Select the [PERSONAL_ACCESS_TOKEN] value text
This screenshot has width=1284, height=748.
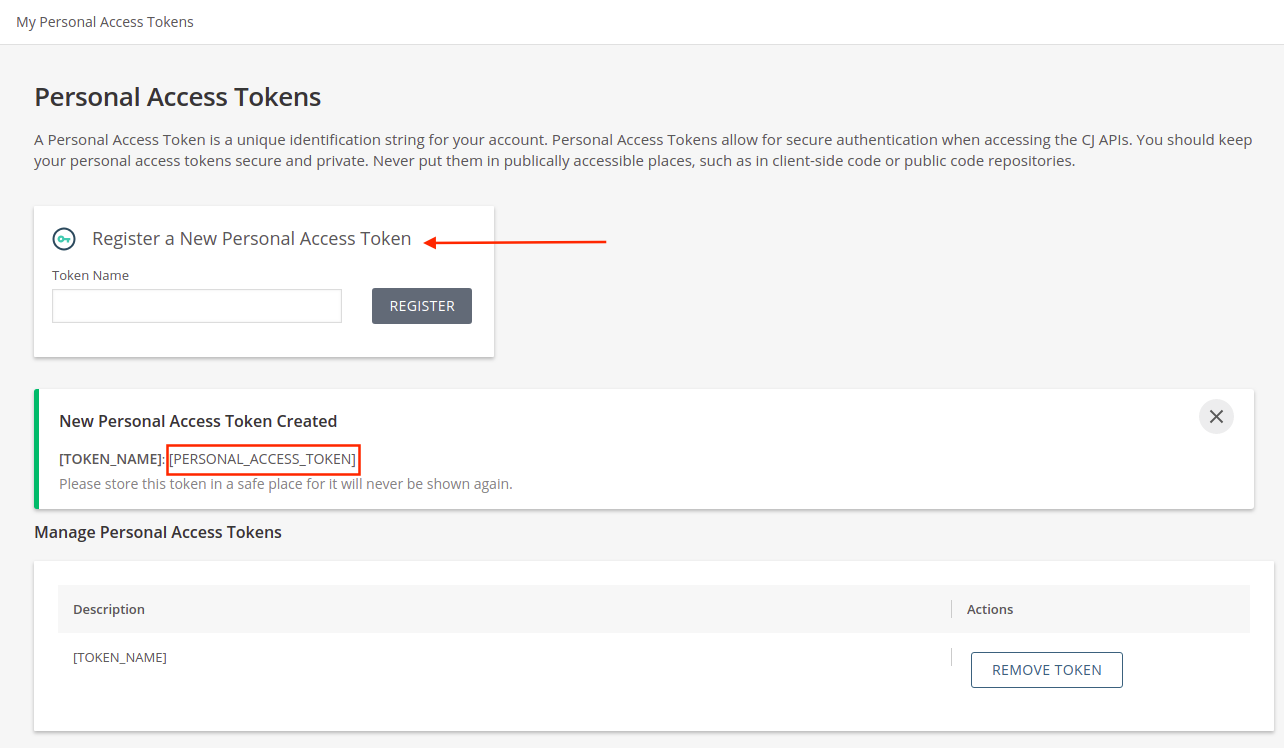pos(263,459)
